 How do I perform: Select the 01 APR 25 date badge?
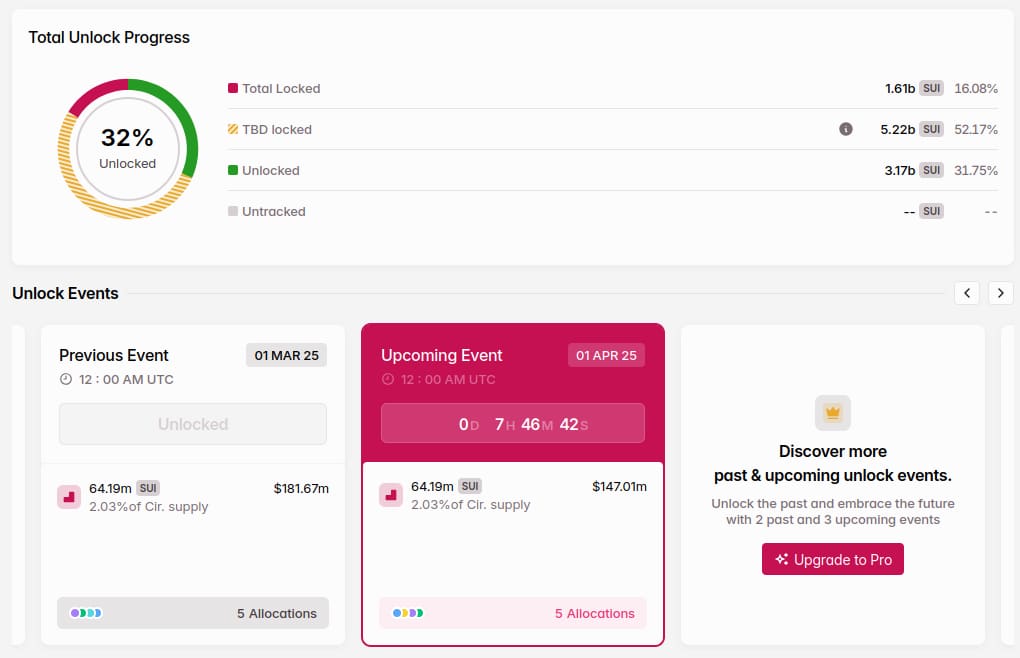tap(606, 355)
